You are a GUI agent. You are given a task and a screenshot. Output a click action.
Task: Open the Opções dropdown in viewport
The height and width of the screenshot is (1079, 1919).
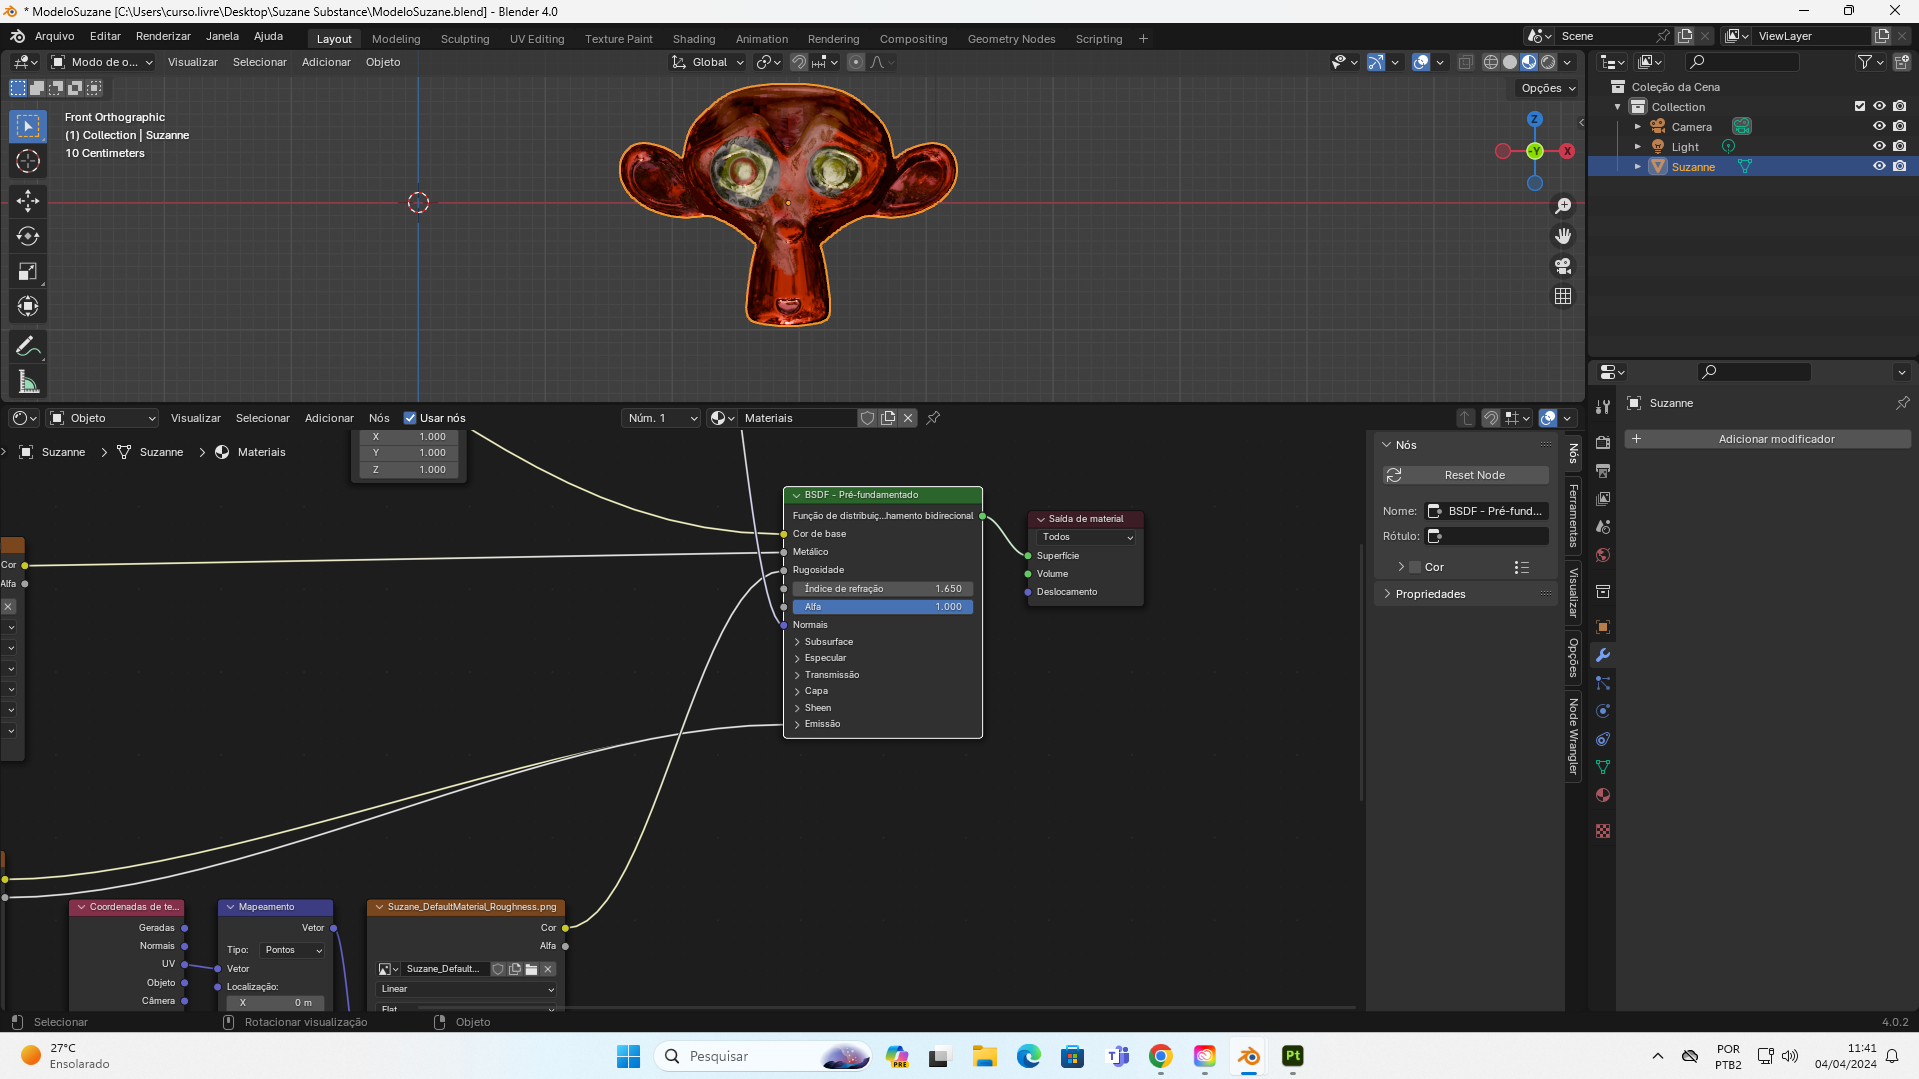pos(1547,88)
